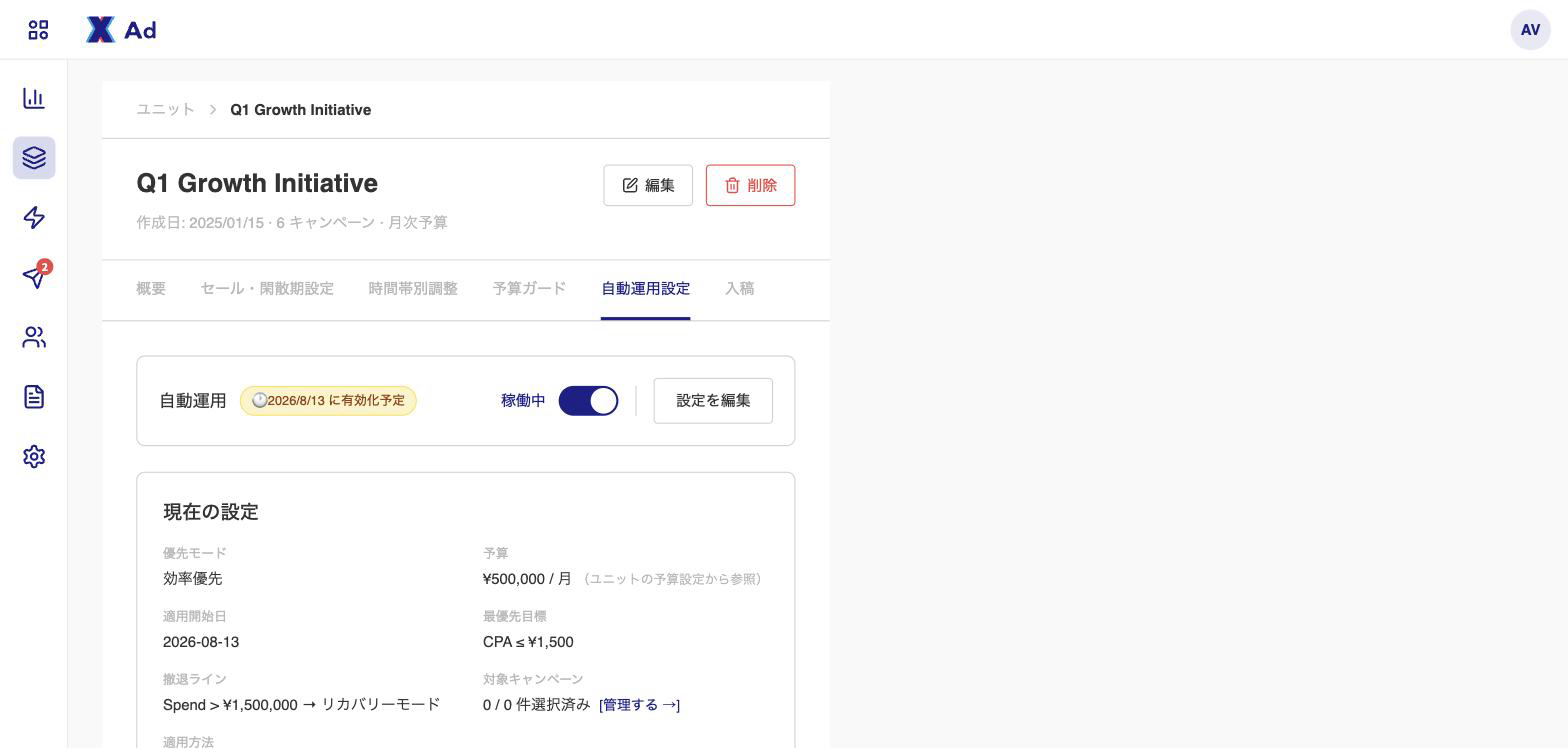Click the 対象キャンペーン field label
This screenshot has width=1568, height=749.
coord(533,679)
